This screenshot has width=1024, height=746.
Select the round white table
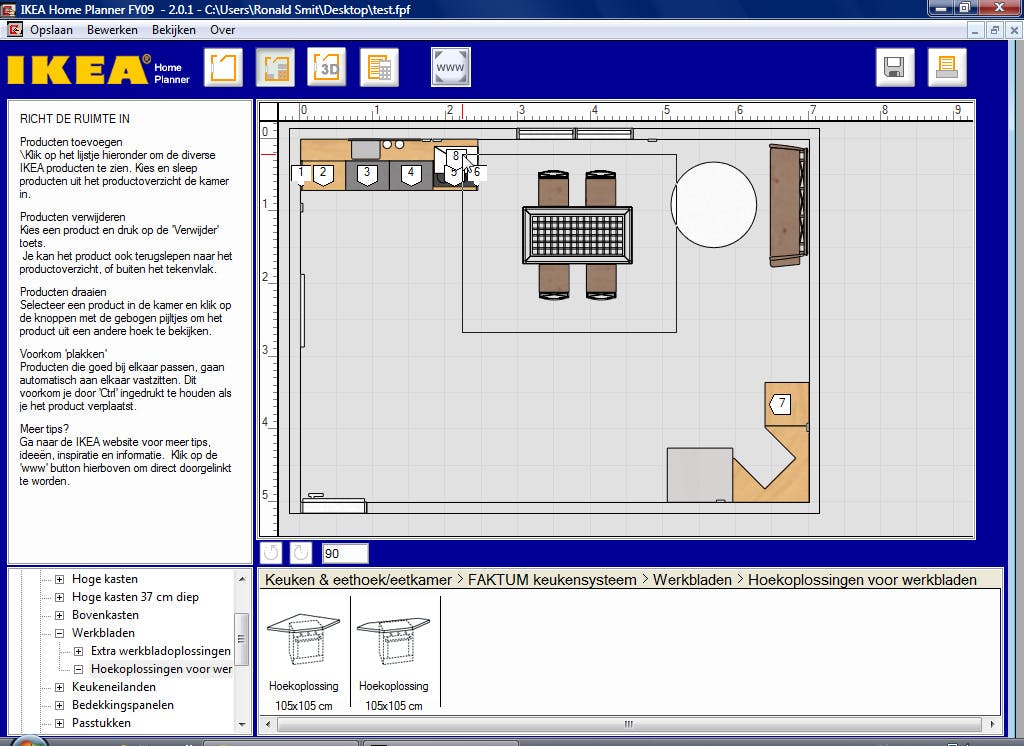pos(714,204)
